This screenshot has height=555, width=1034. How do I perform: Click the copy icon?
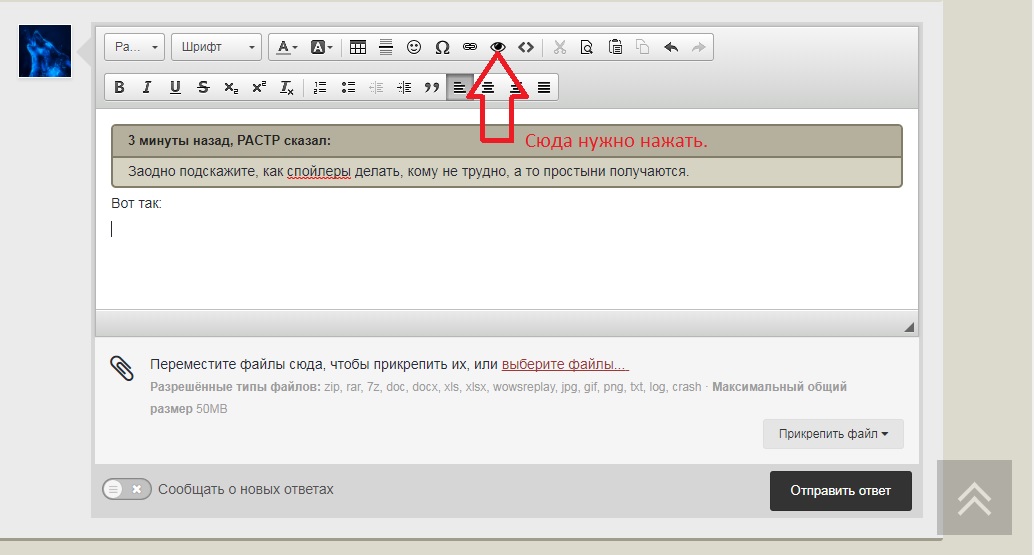[x=643, y=47]
